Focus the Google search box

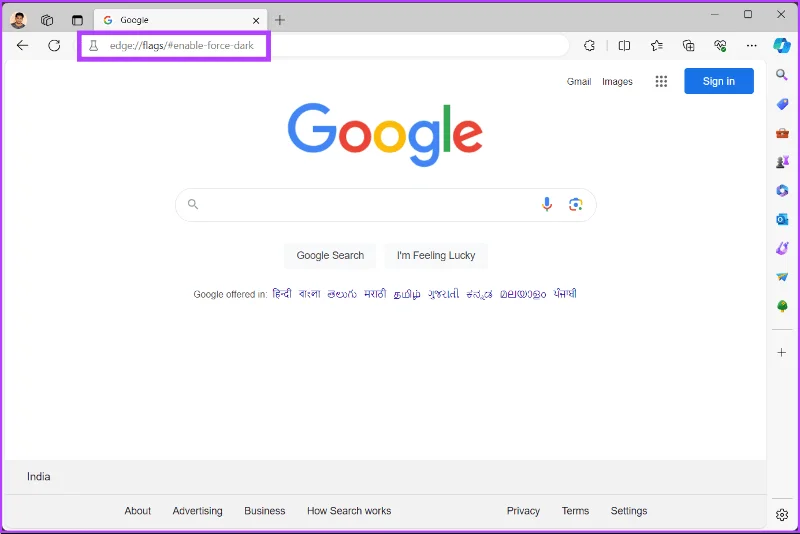(x=386, y=205)
